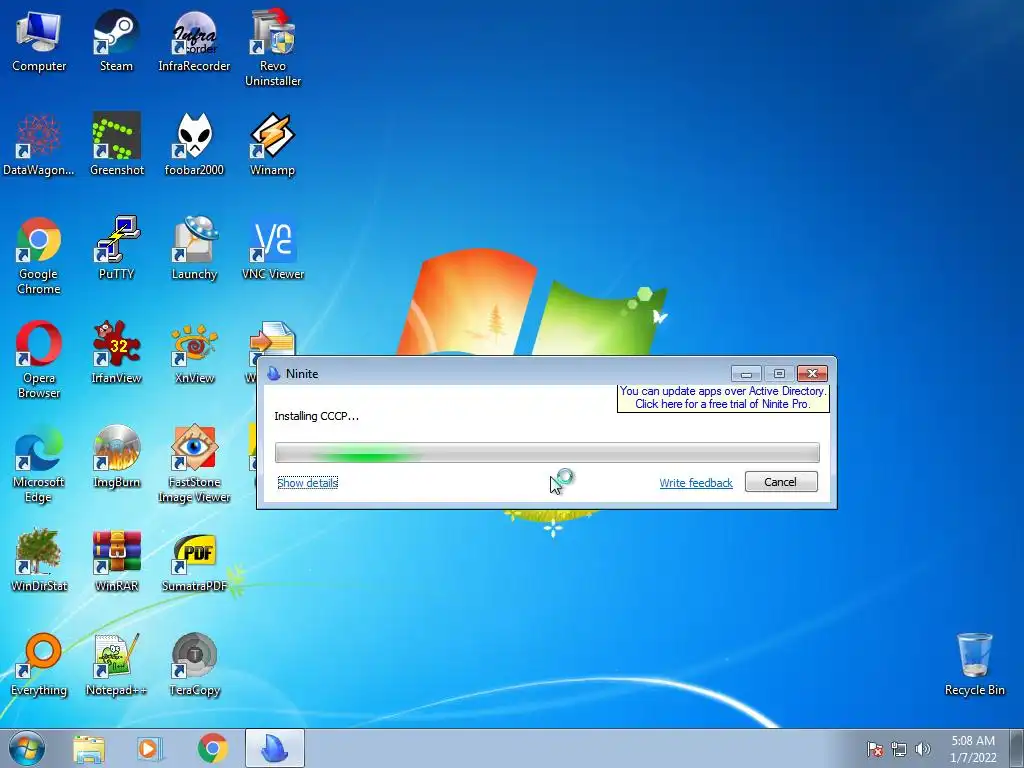Screen dimensions: 1024x768
Task: Select the DataWagon desktop shortcut
Action: click(x=39, y=144)
